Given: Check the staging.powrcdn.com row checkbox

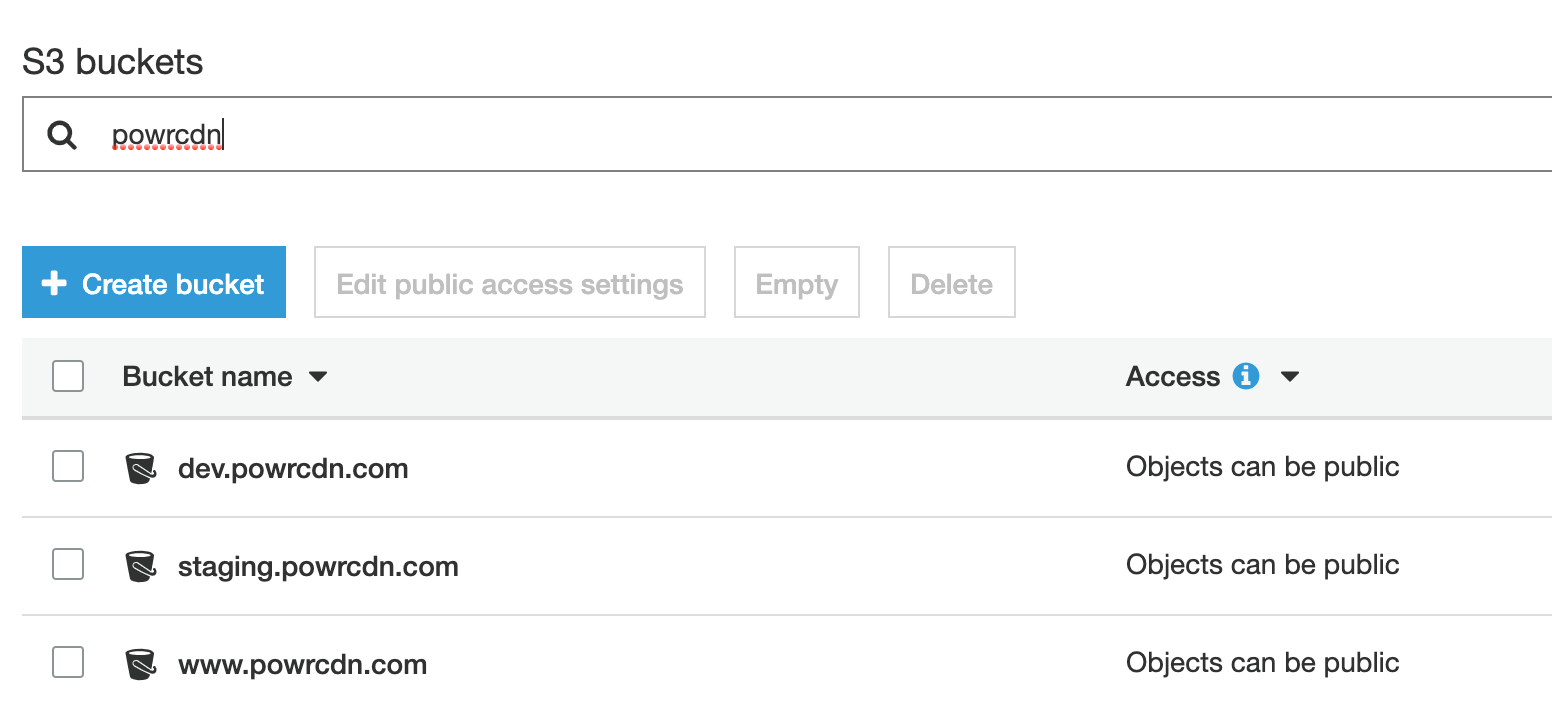Looking at the screenshot, I should [68, 564].
